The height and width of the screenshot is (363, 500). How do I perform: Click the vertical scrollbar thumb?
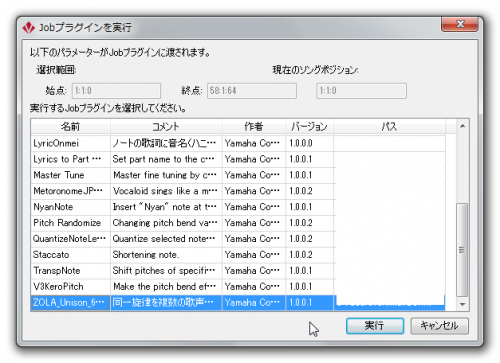[462, 250]
